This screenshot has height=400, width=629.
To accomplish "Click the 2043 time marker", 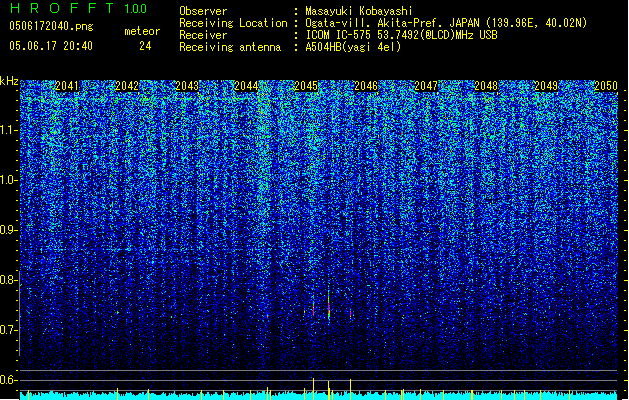I will click(187, 86).
